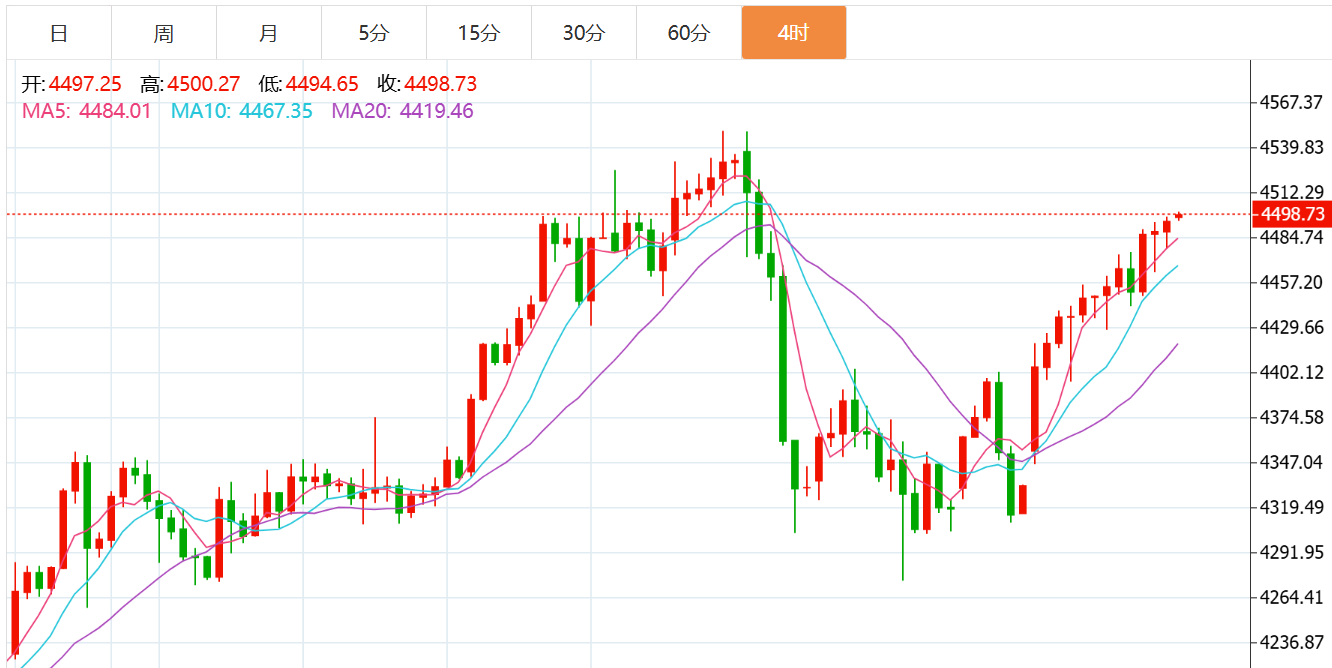Click the MA5 indicator value 4484.01
Image resolution: width=1332 pixels, height=668 pixels.
[115, 111]
